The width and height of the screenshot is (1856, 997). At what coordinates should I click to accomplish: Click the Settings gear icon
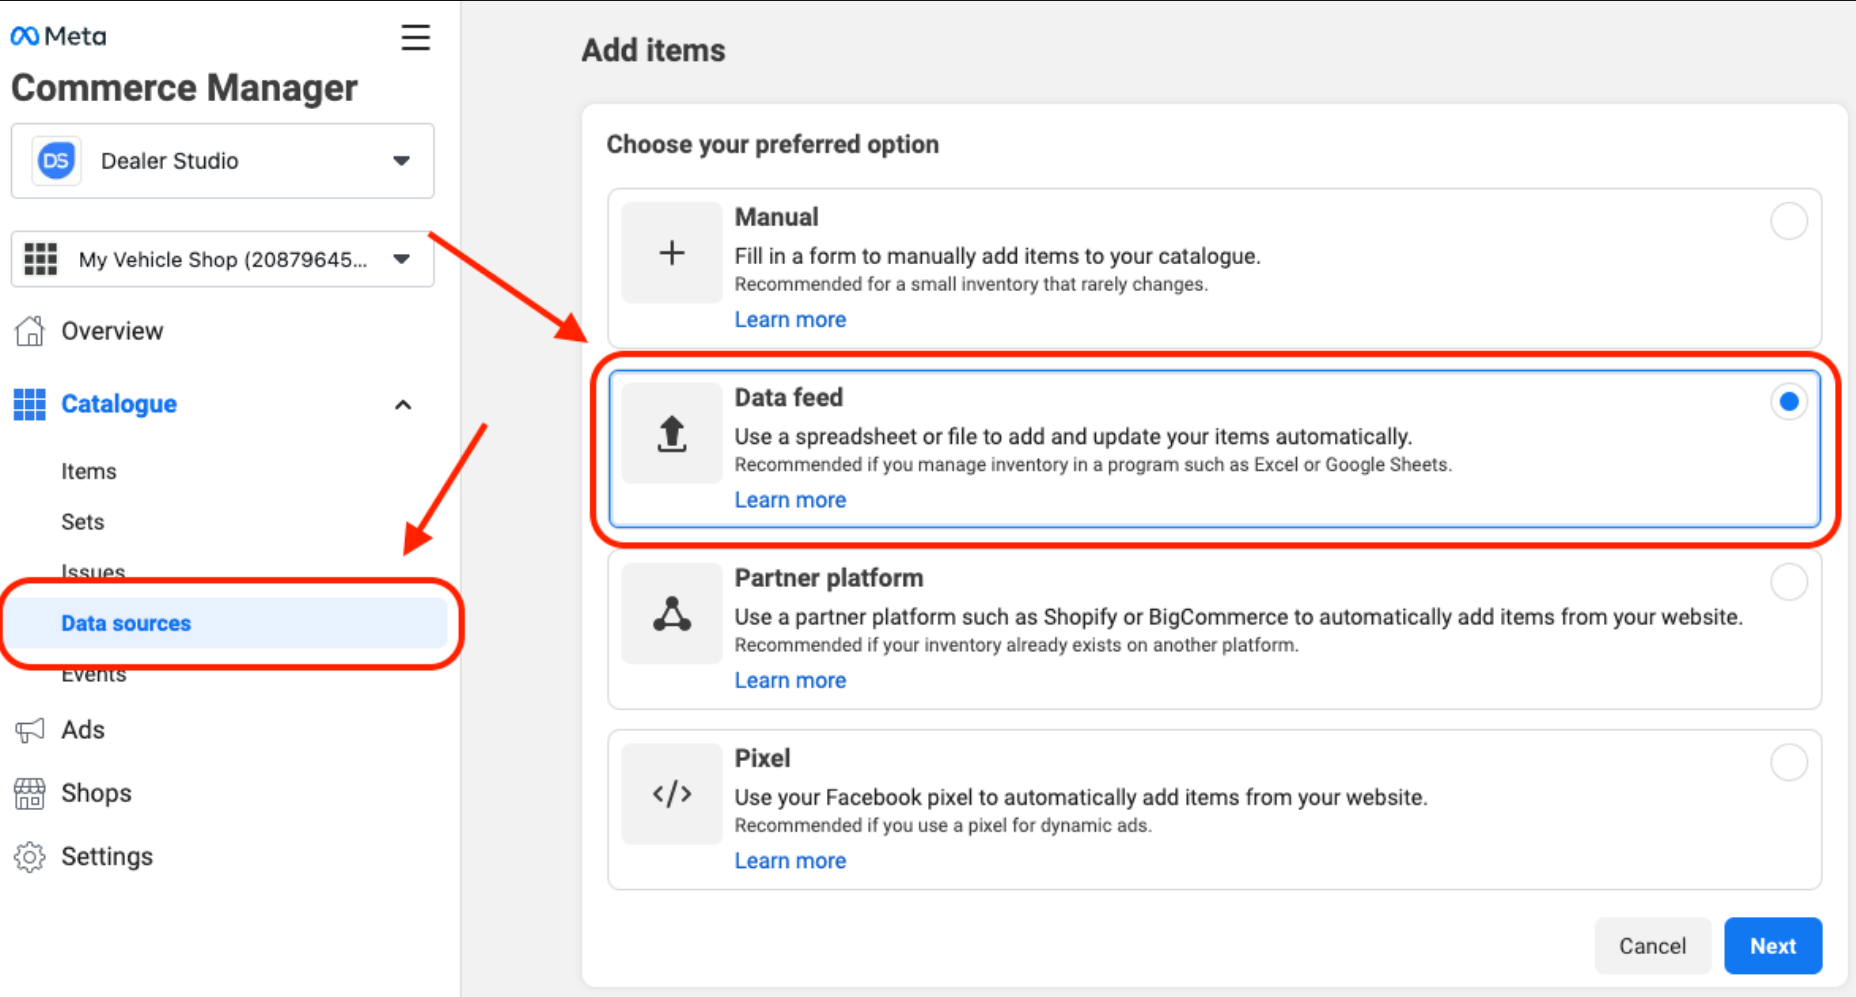coord(30,857)
